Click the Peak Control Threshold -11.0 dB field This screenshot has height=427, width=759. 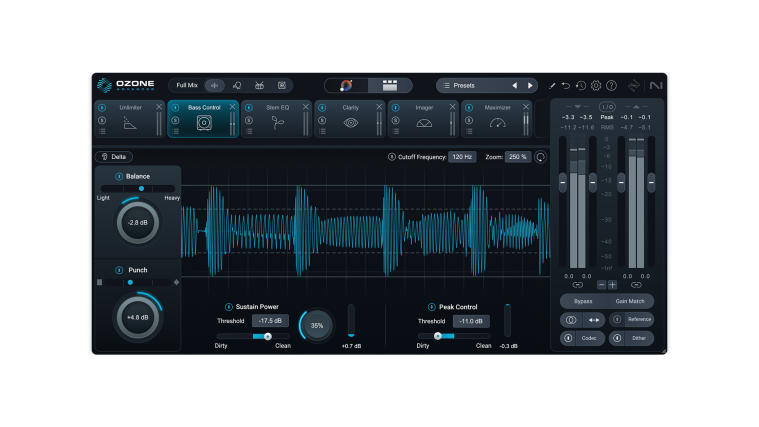click(x=471, y=321)
